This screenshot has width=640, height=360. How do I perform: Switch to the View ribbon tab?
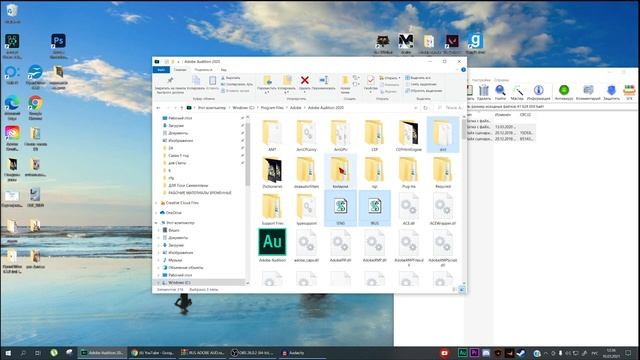pyautogui.click(x=223, y=70)
